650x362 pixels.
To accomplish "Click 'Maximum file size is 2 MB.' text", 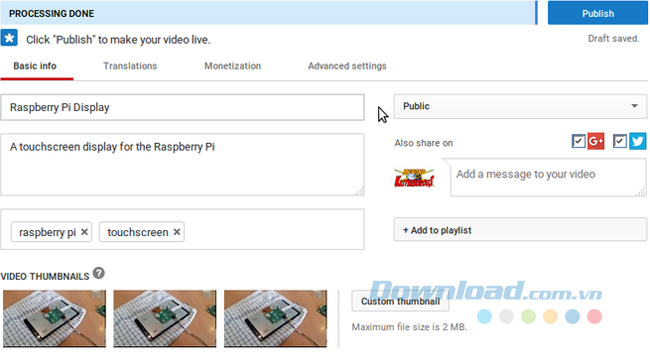I will pyautogui.click(x=409, y=327).
